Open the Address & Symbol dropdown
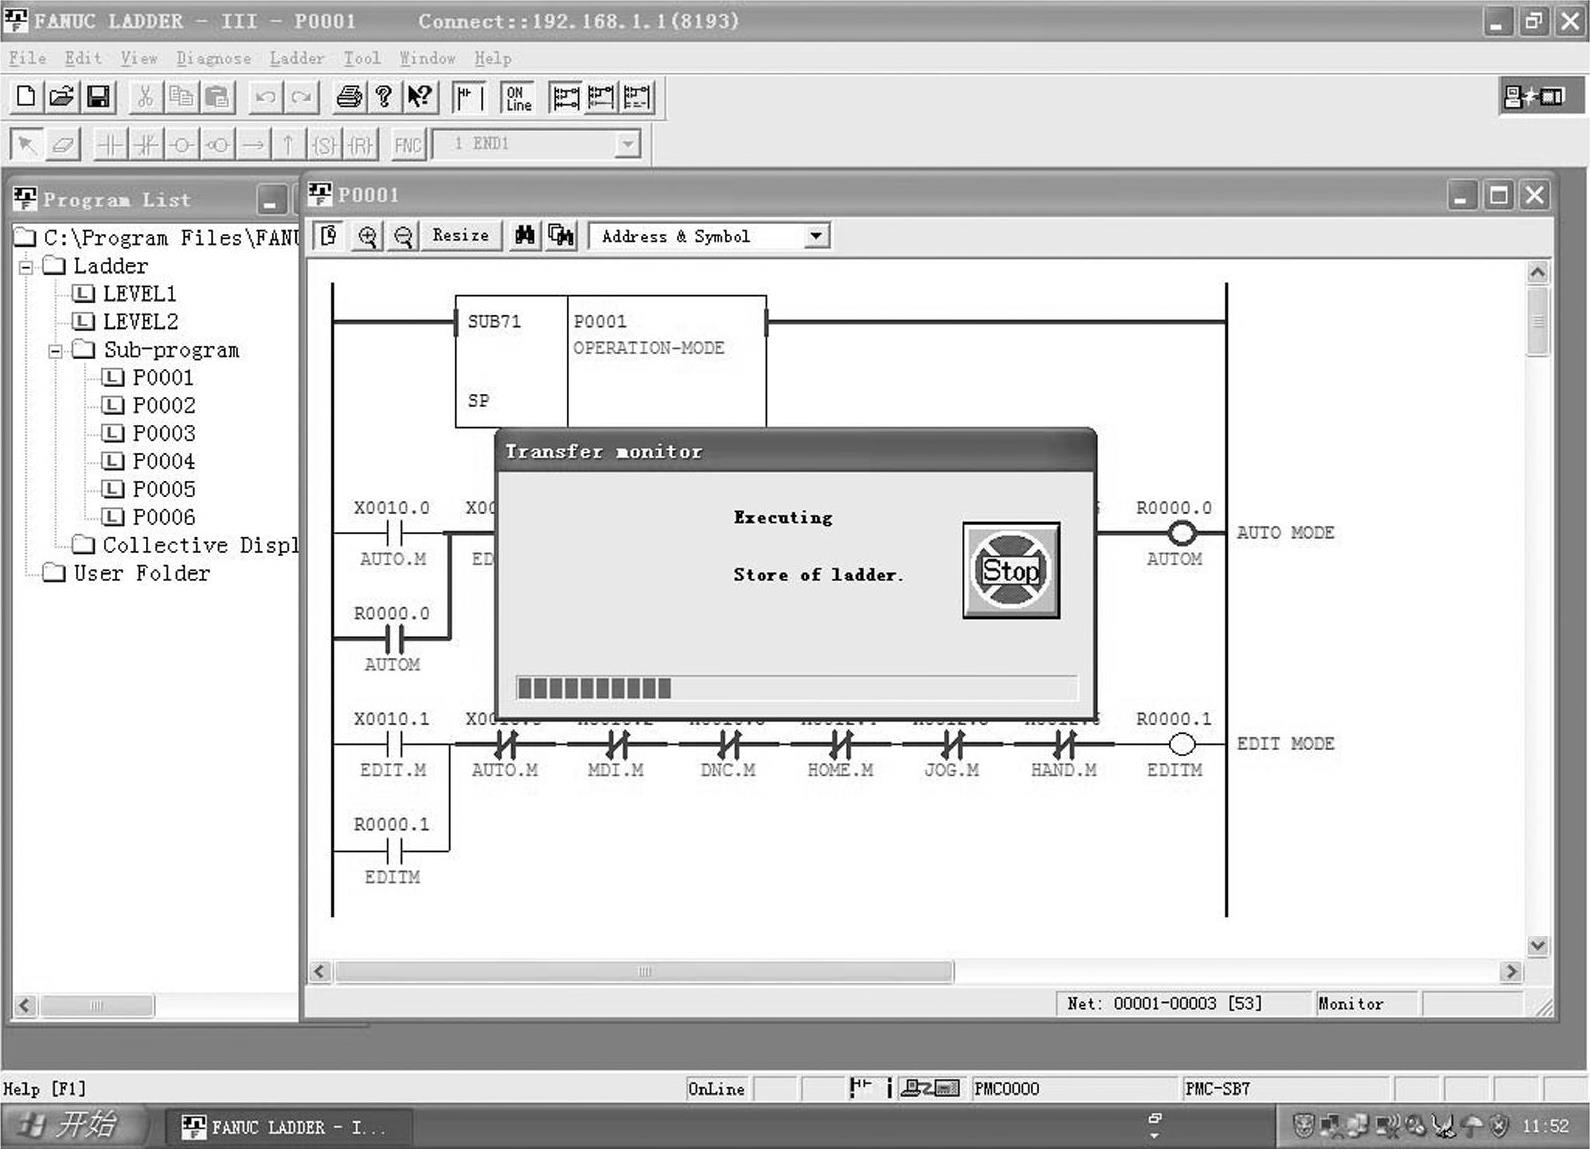The width and height of the screenshot is (1590, 1149). [x=816, y=236]
